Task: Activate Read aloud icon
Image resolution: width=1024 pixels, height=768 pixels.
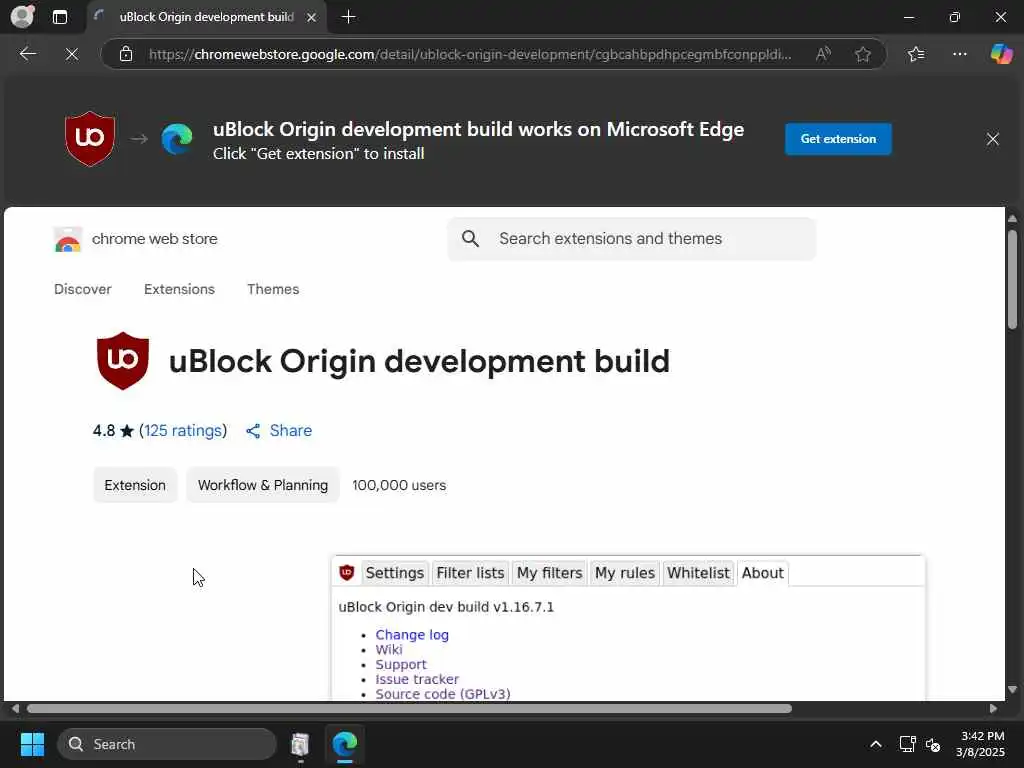Action: point(823,54)
